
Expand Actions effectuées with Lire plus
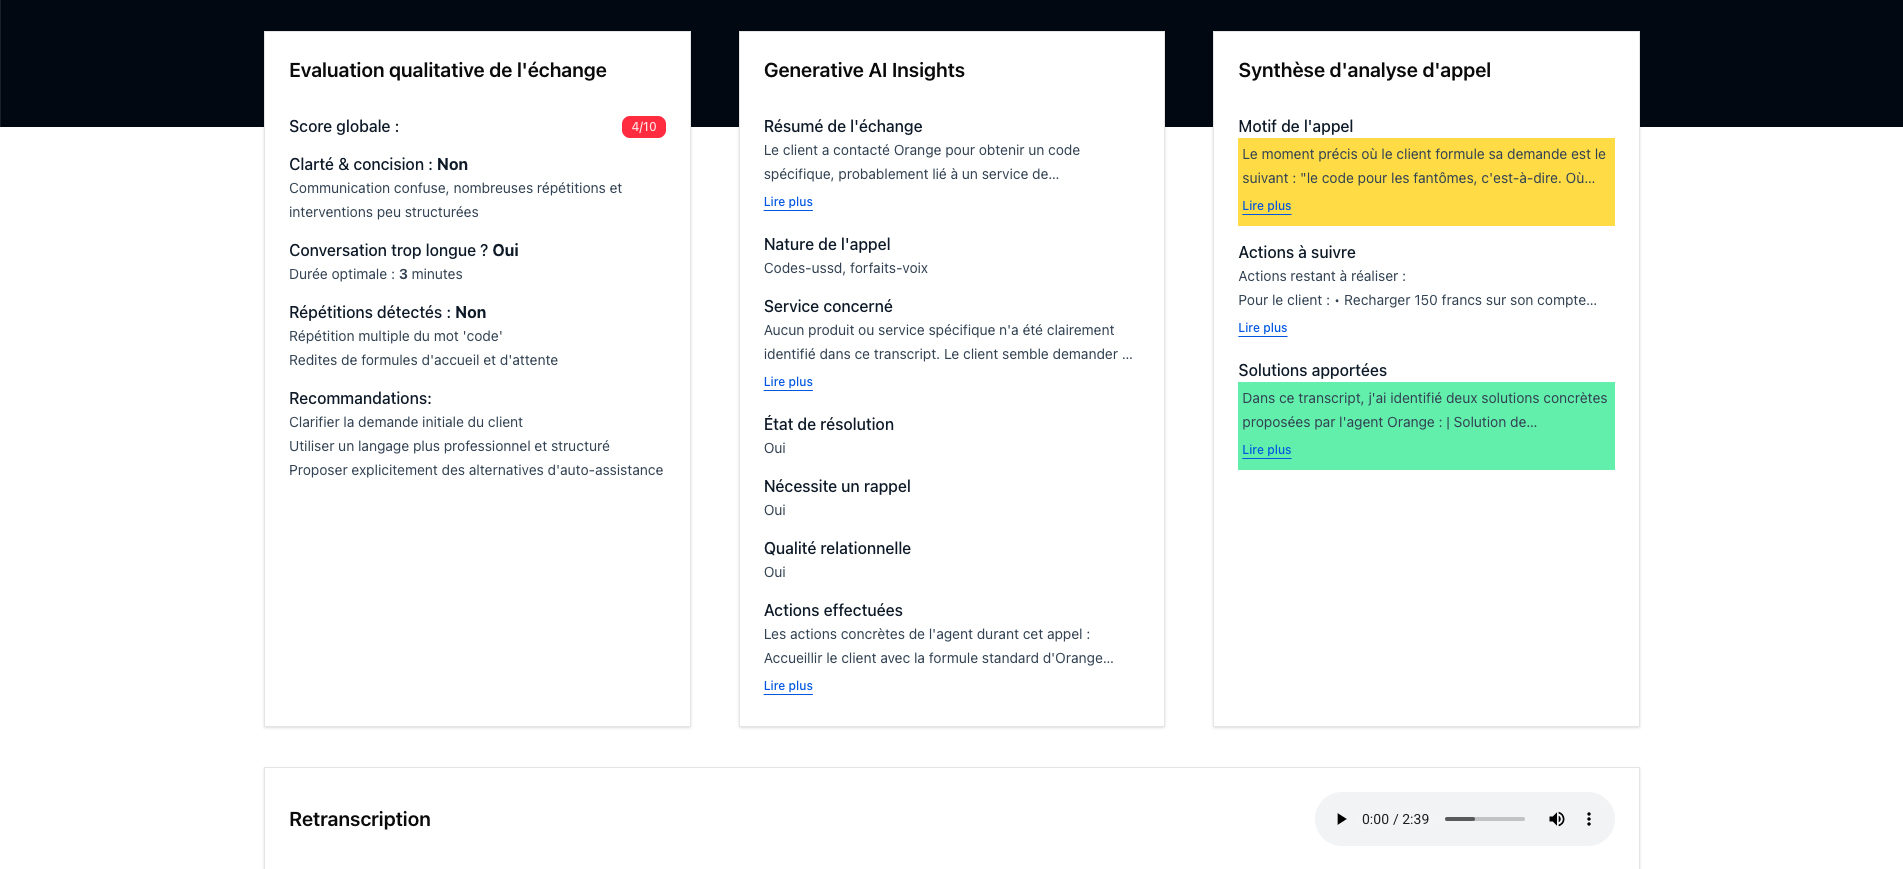click(788, 686)
